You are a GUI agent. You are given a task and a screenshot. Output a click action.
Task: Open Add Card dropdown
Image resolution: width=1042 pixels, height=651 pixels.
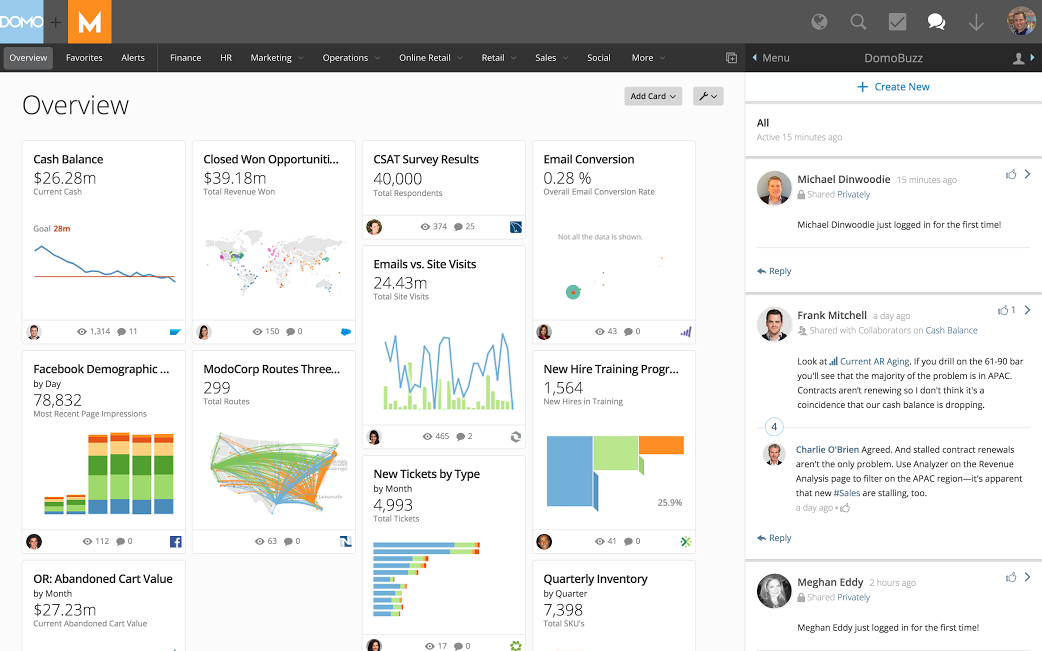(x=653, y=96)
